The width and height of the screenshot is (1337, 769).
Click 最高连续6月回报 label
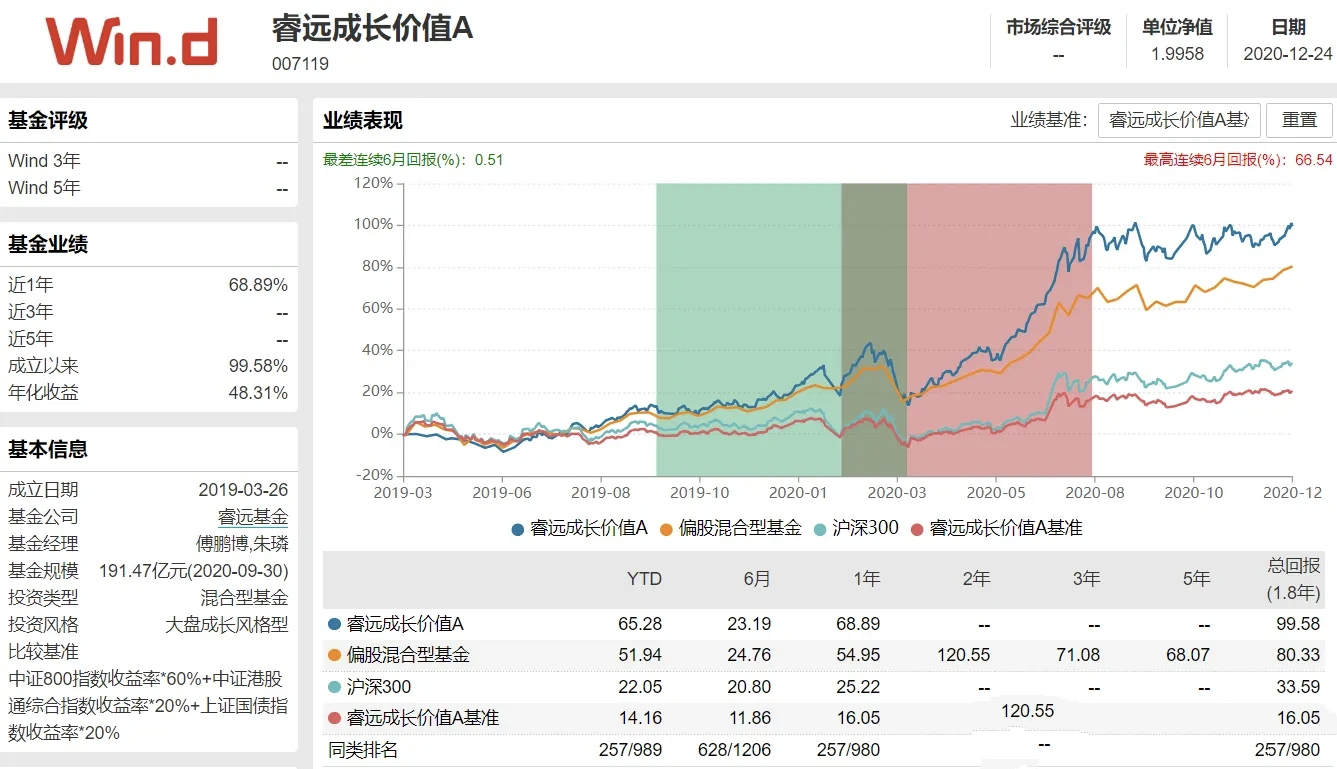(x=1216, y=160)
